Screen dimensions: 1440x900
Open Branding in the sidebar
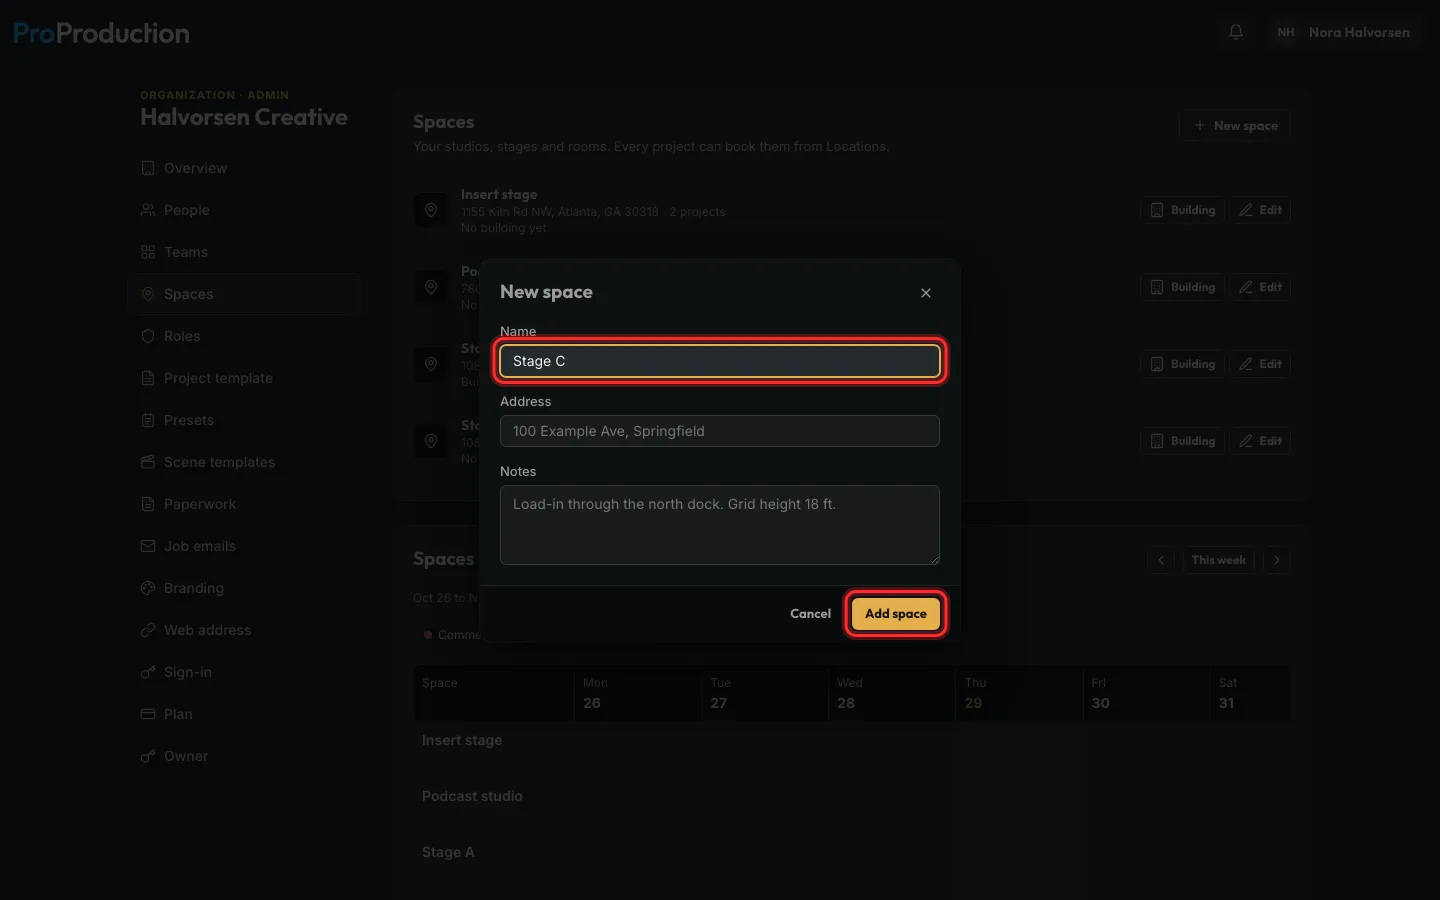tap(244, 588)
